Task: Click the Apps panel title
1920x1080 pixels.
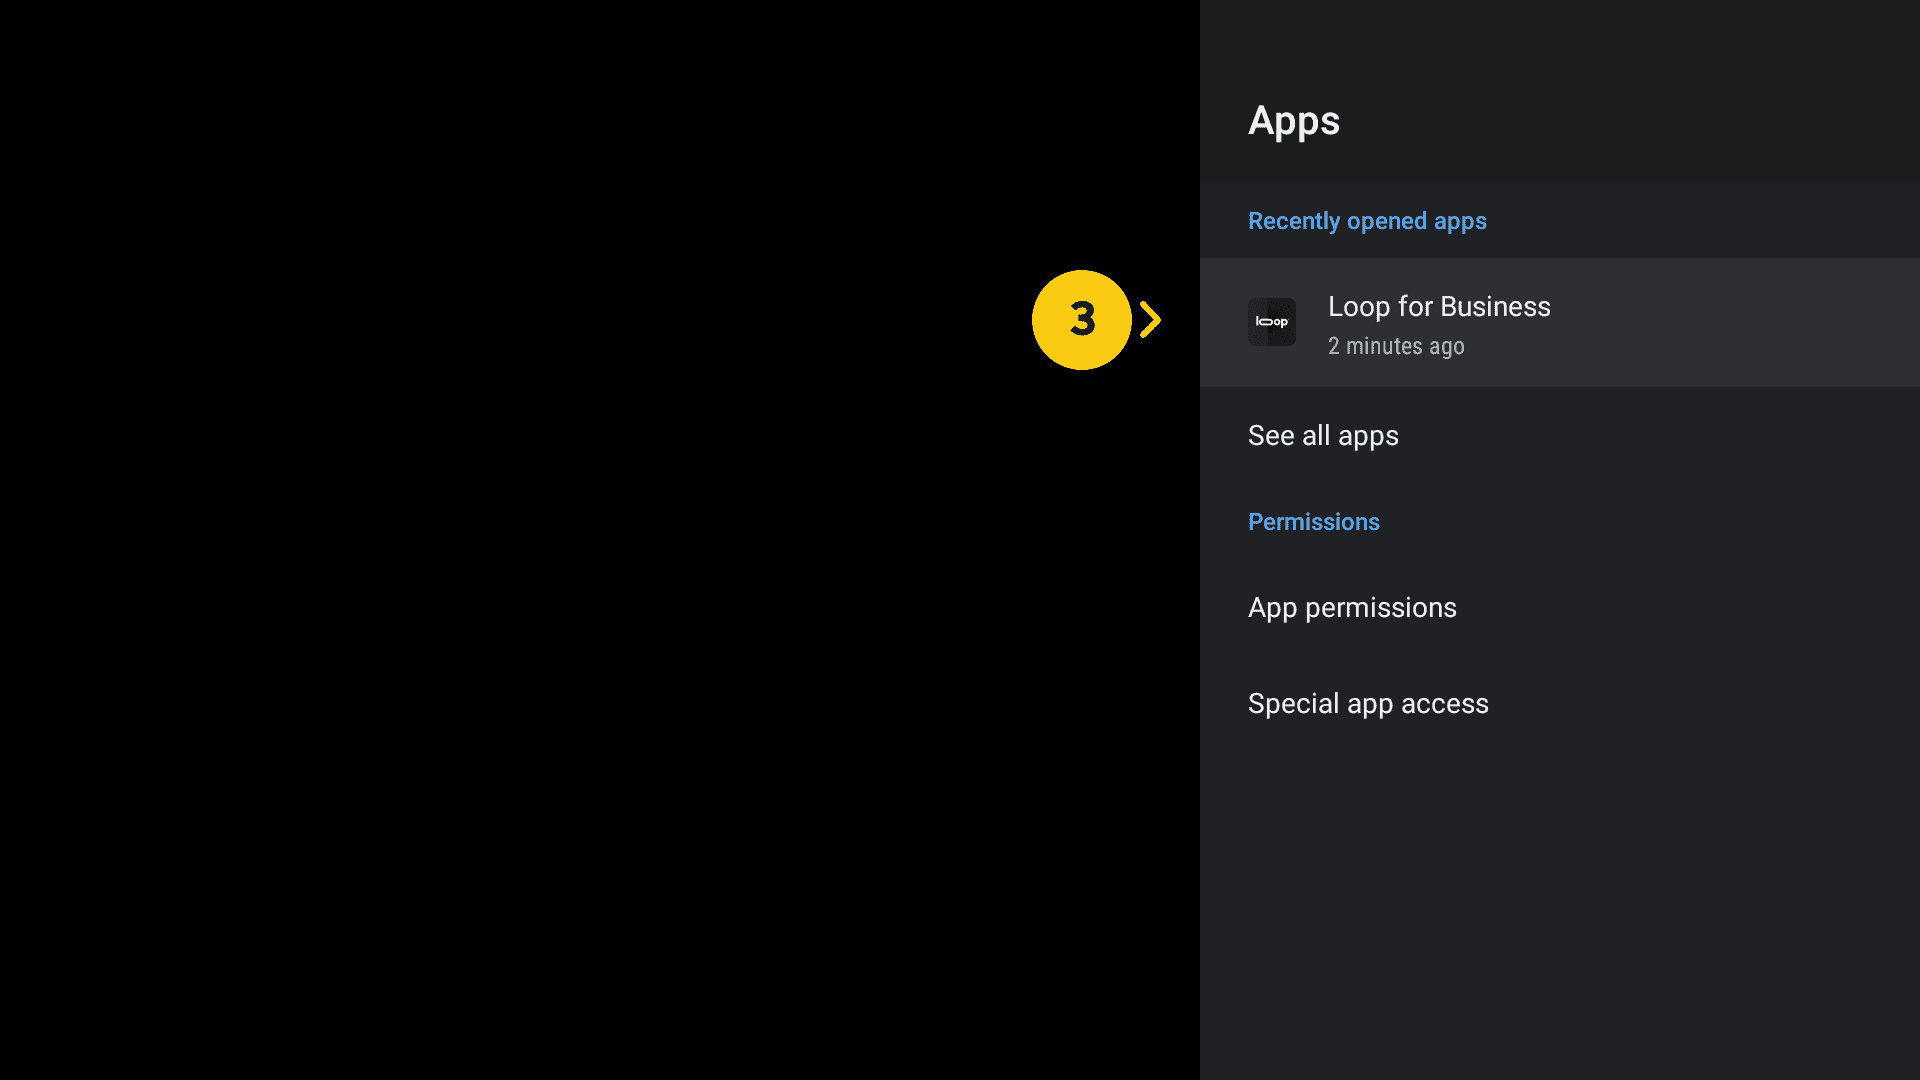Action: click(x=1293, y=121)
